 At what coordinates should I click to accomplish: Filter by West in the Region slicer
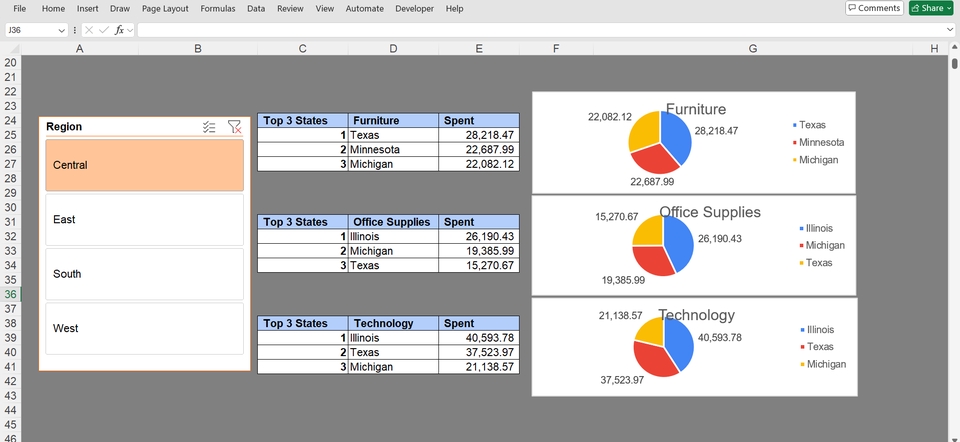[144, 329]
